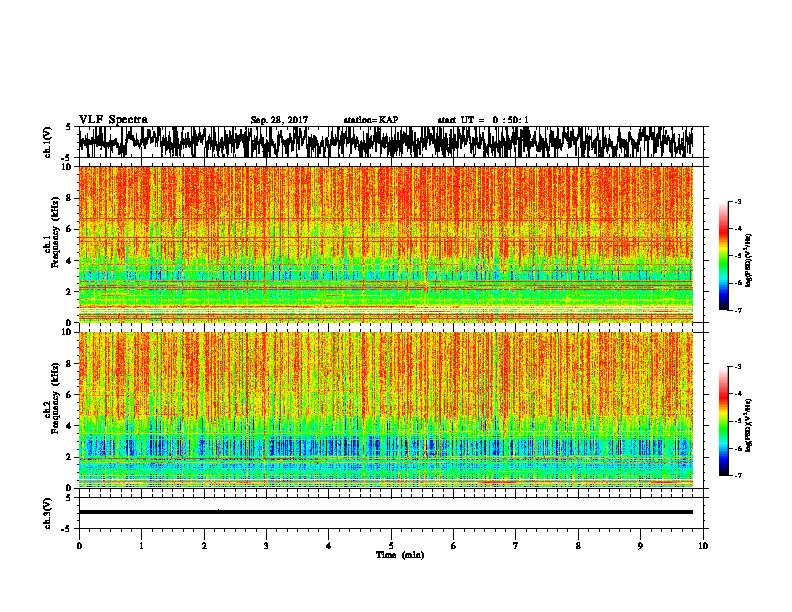Select the ch.2 spectrogram color bar

[723, 421]
